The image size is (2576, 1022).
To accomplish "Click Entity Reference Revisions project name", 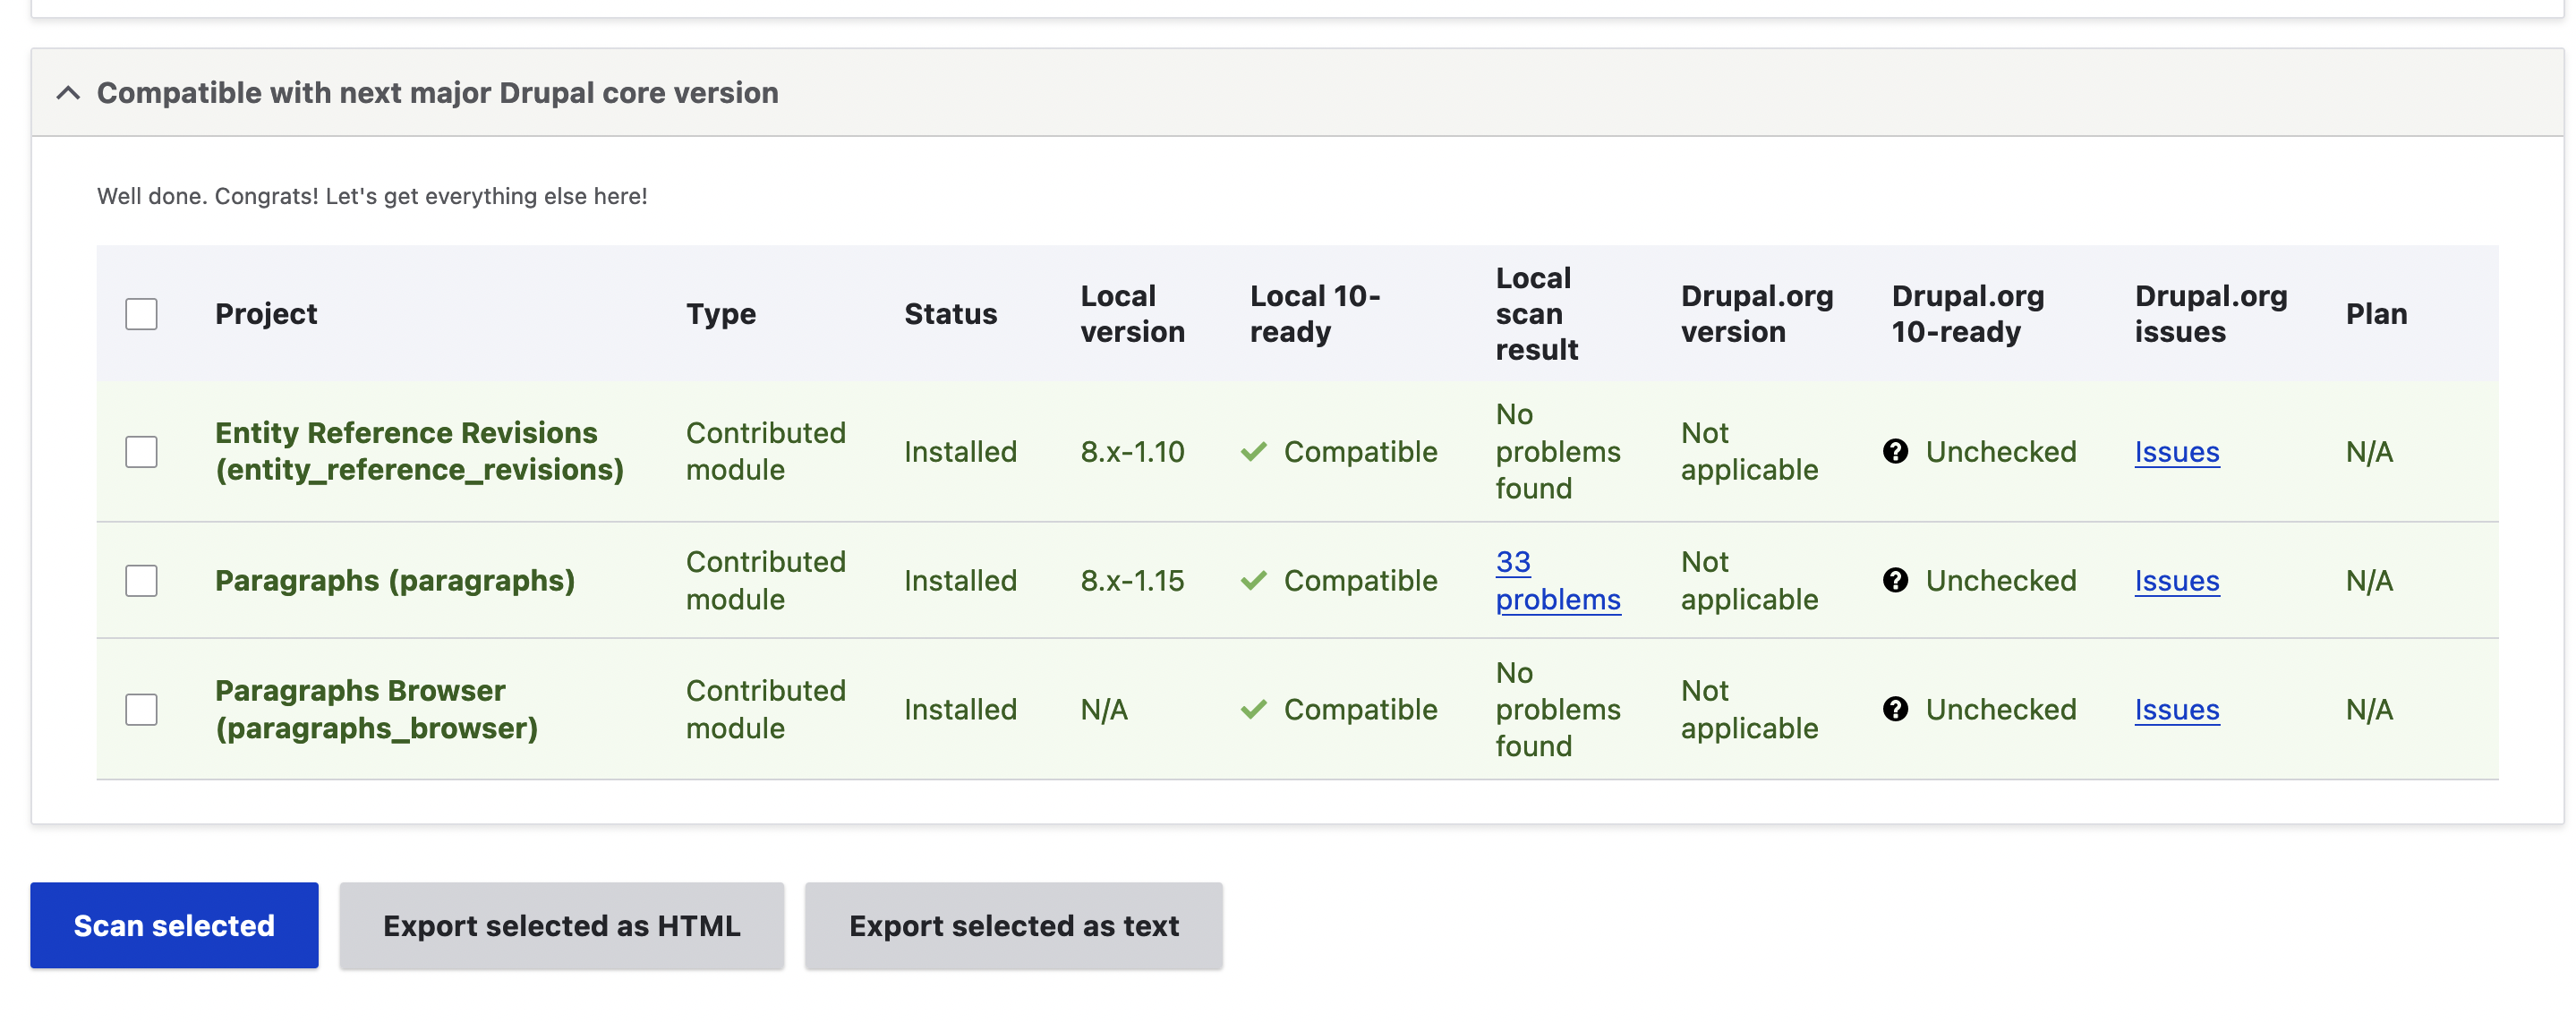I will (419, 451).
